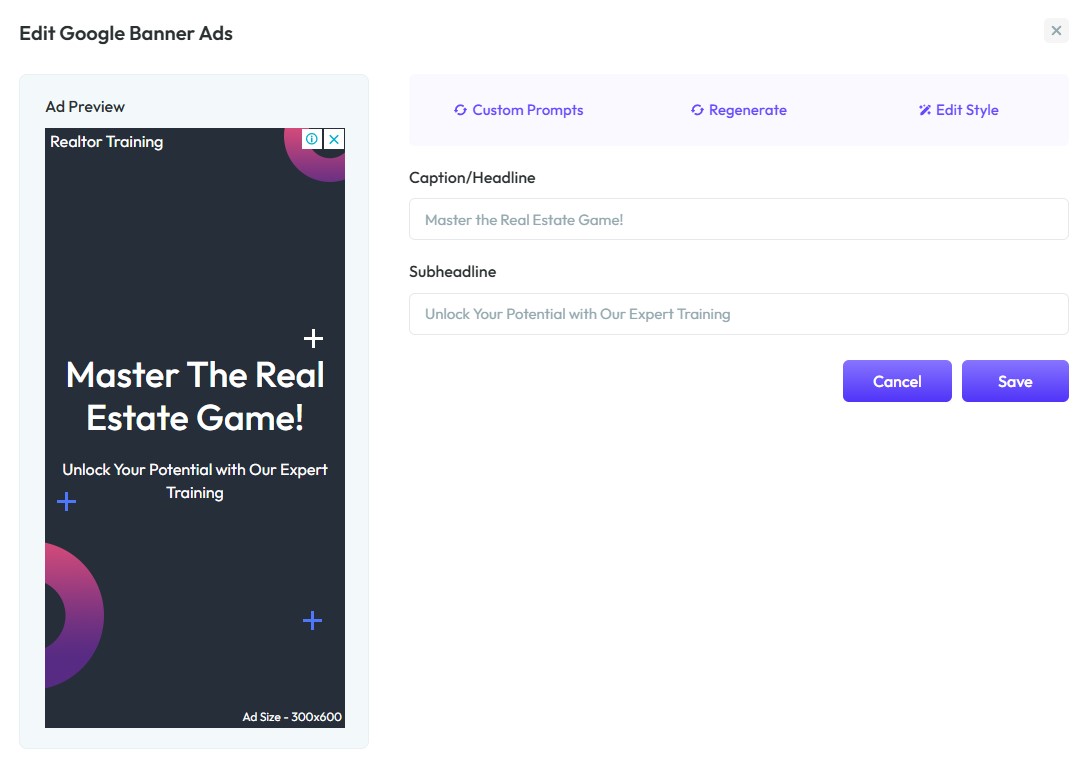Save the banner ad changes

coord(1015,381)
